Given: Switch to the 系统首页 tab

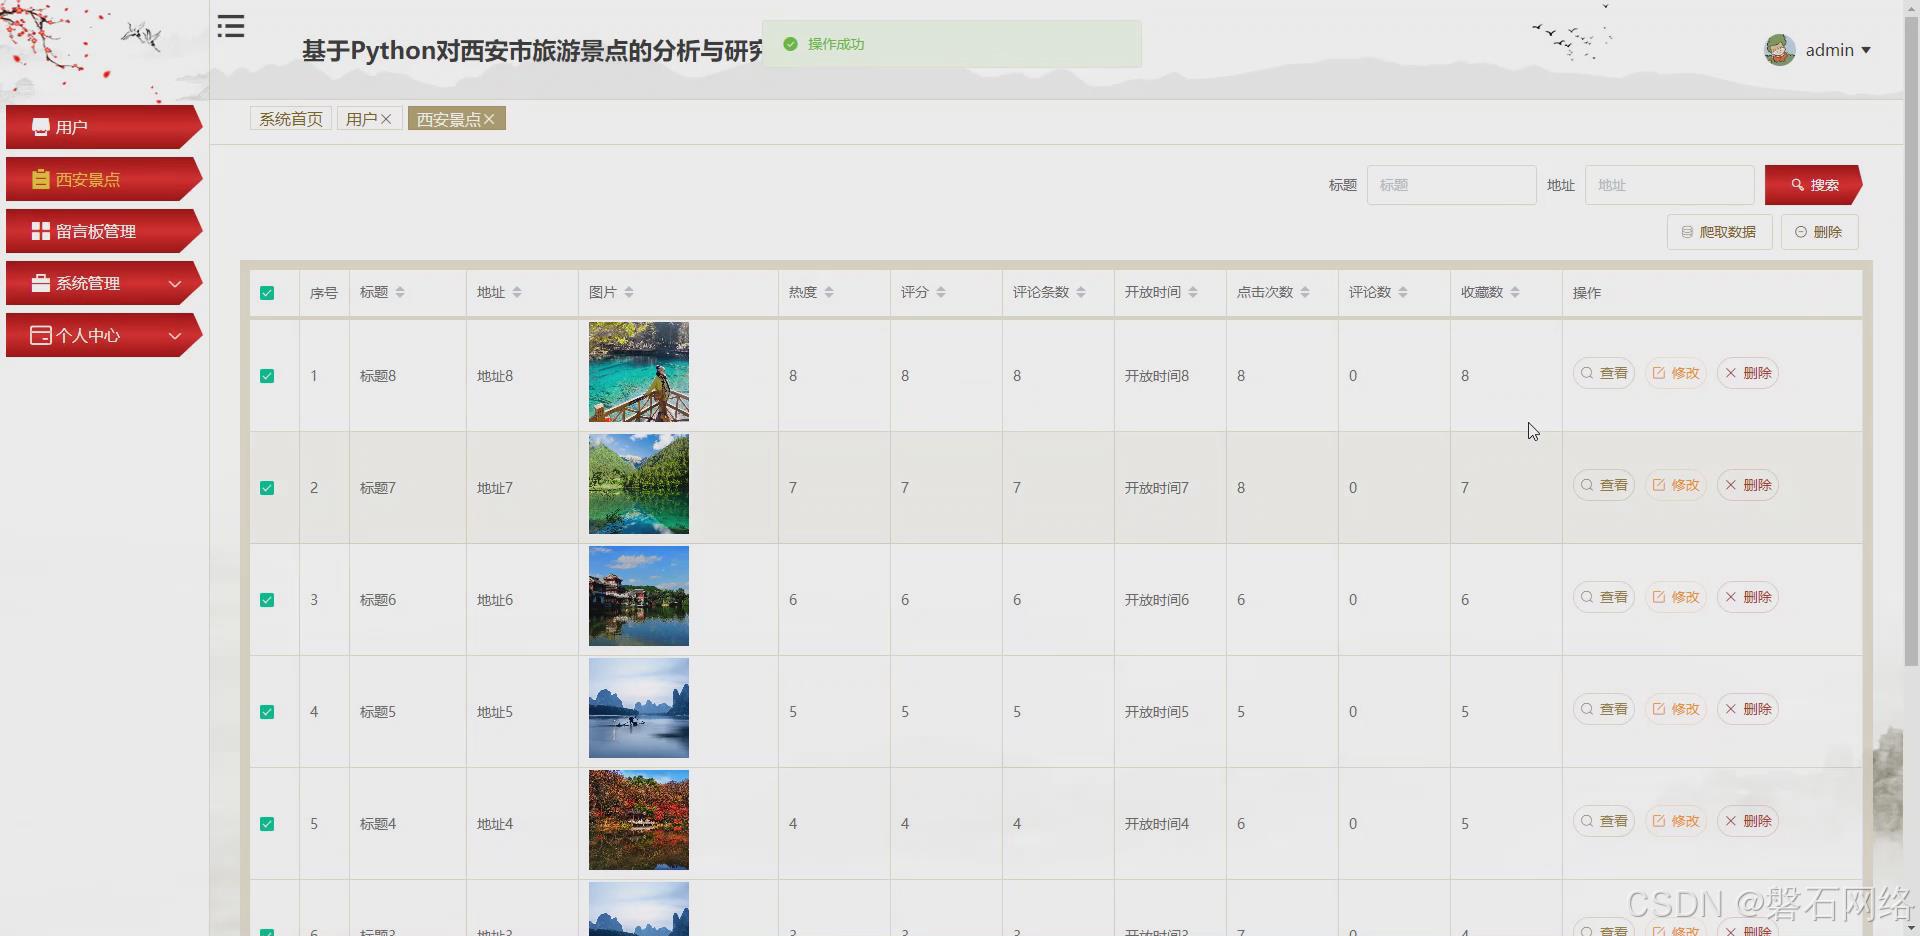Looking at the screenshot, I should pos(291,119).
